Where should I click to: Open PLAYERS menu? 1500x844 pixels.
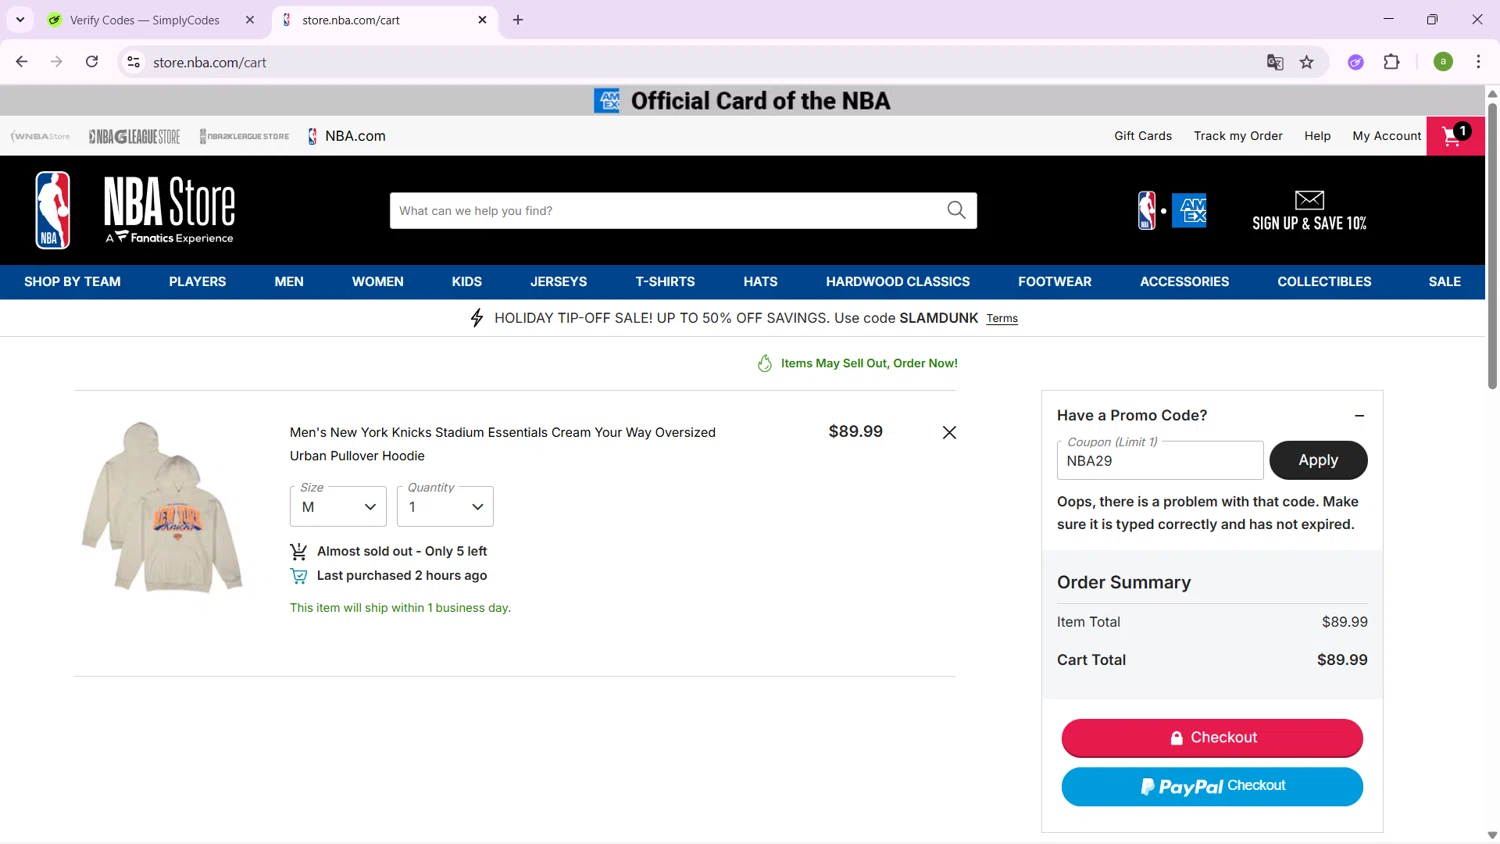click(x=197, y=282)
